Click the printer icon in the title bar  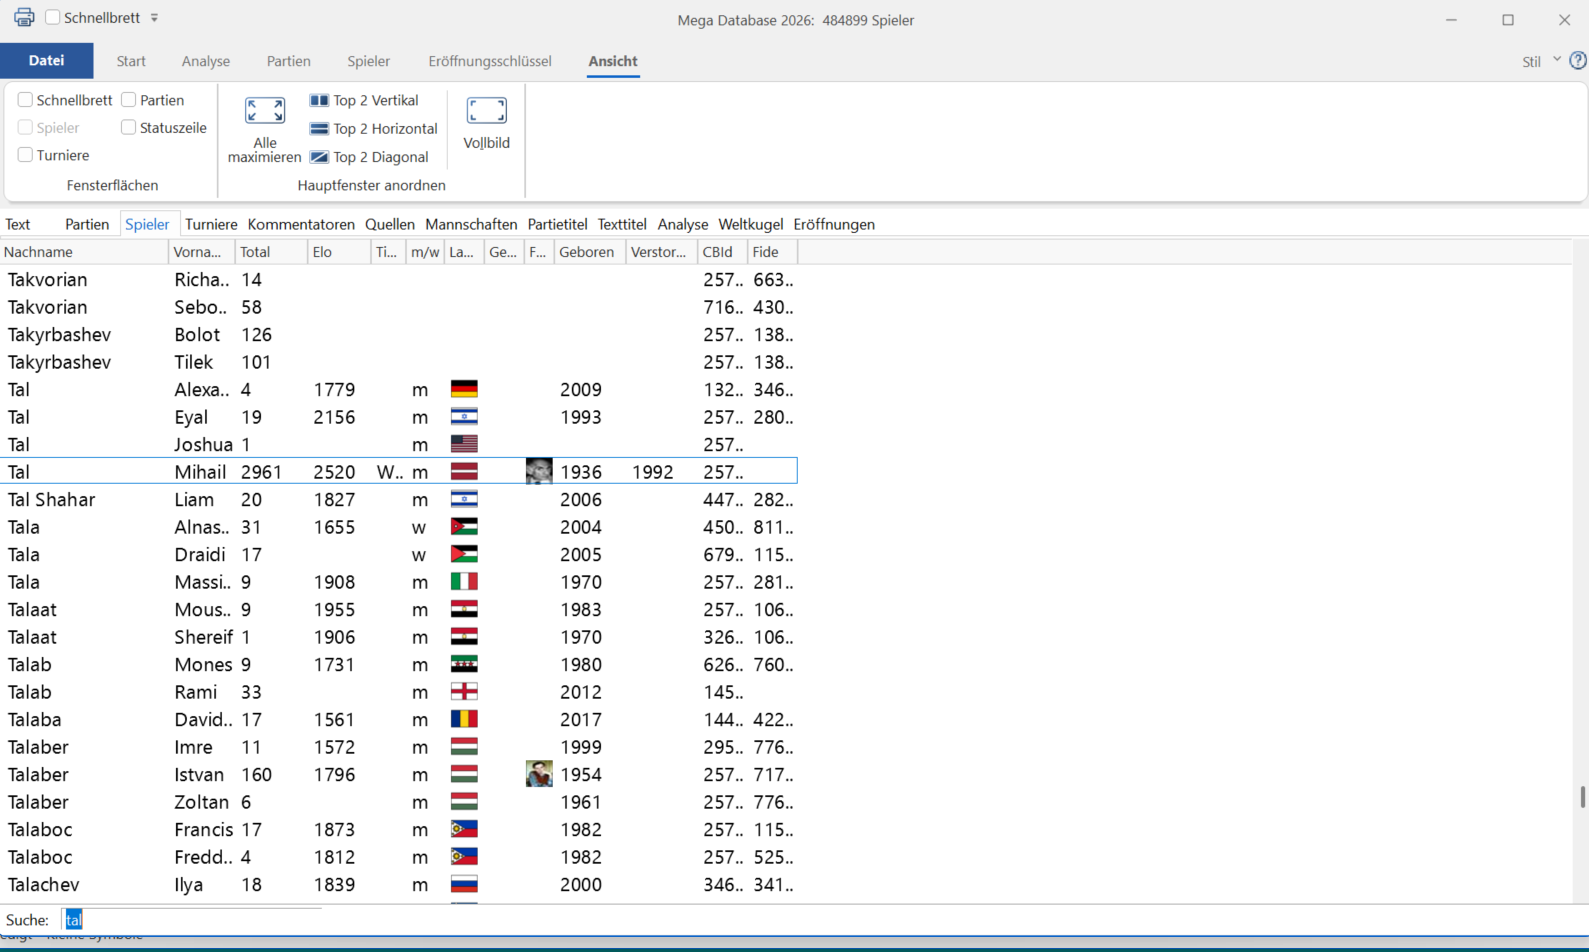point(24,17)
